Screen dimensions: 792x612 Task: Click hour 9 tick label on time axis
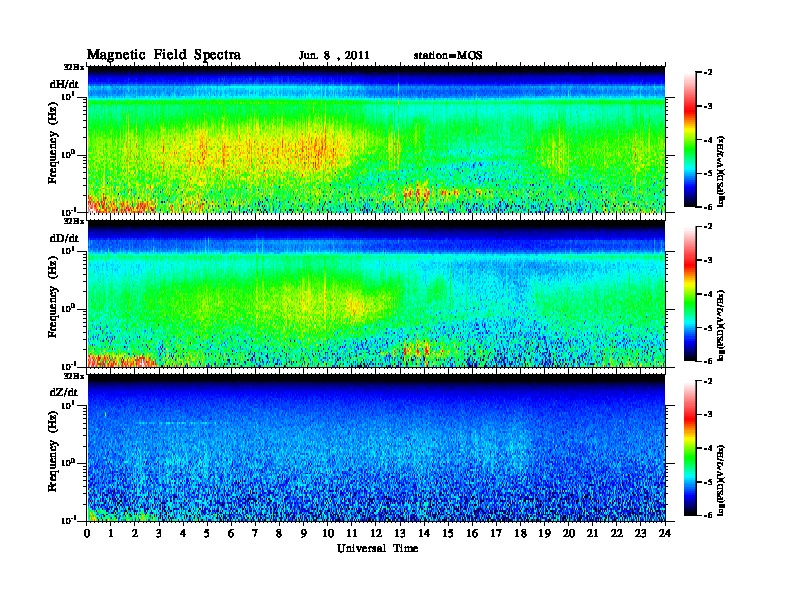click(304, 534)
